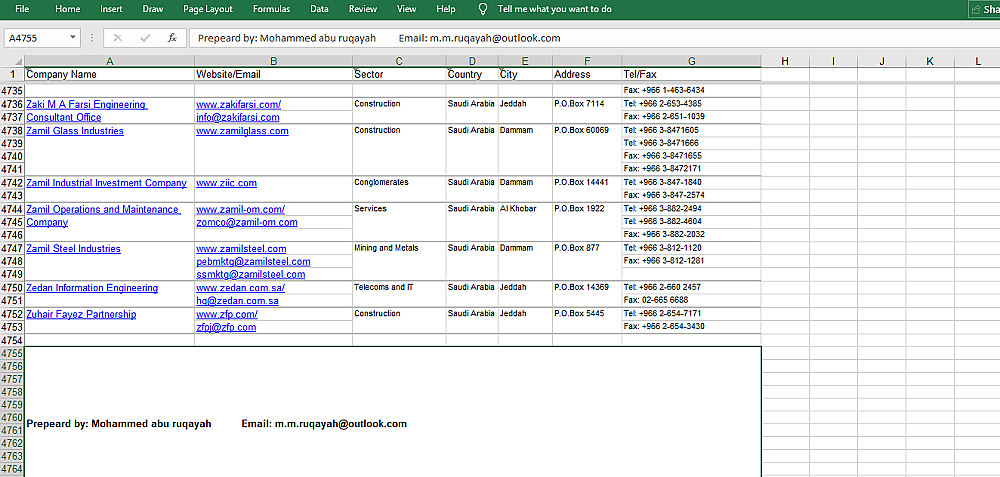The image size is (1000, 477).
Task: Select the Tel: +966 3-812-1120 cell
Action: (692, 248)
